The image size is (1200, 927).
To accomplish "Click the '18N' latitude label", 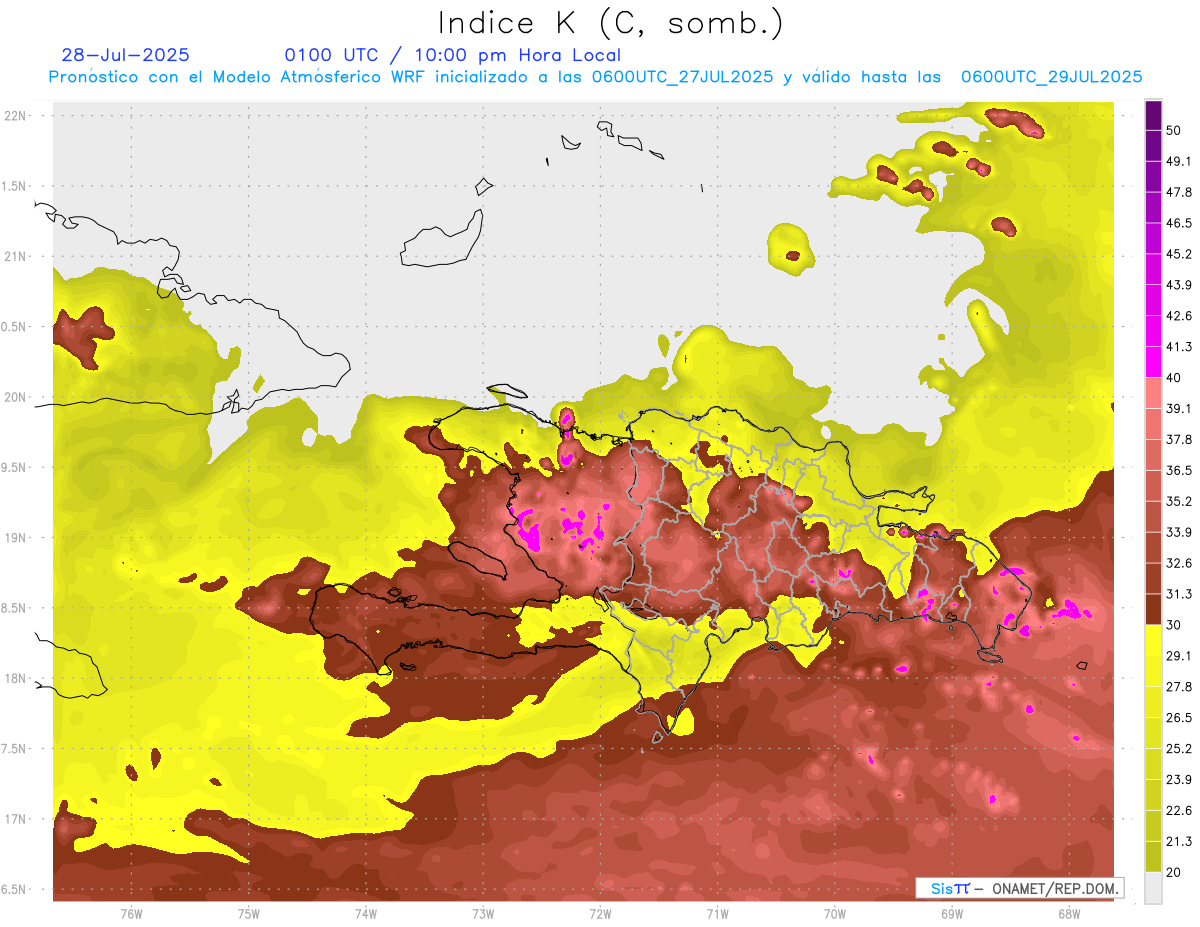I will coord(17,679).
